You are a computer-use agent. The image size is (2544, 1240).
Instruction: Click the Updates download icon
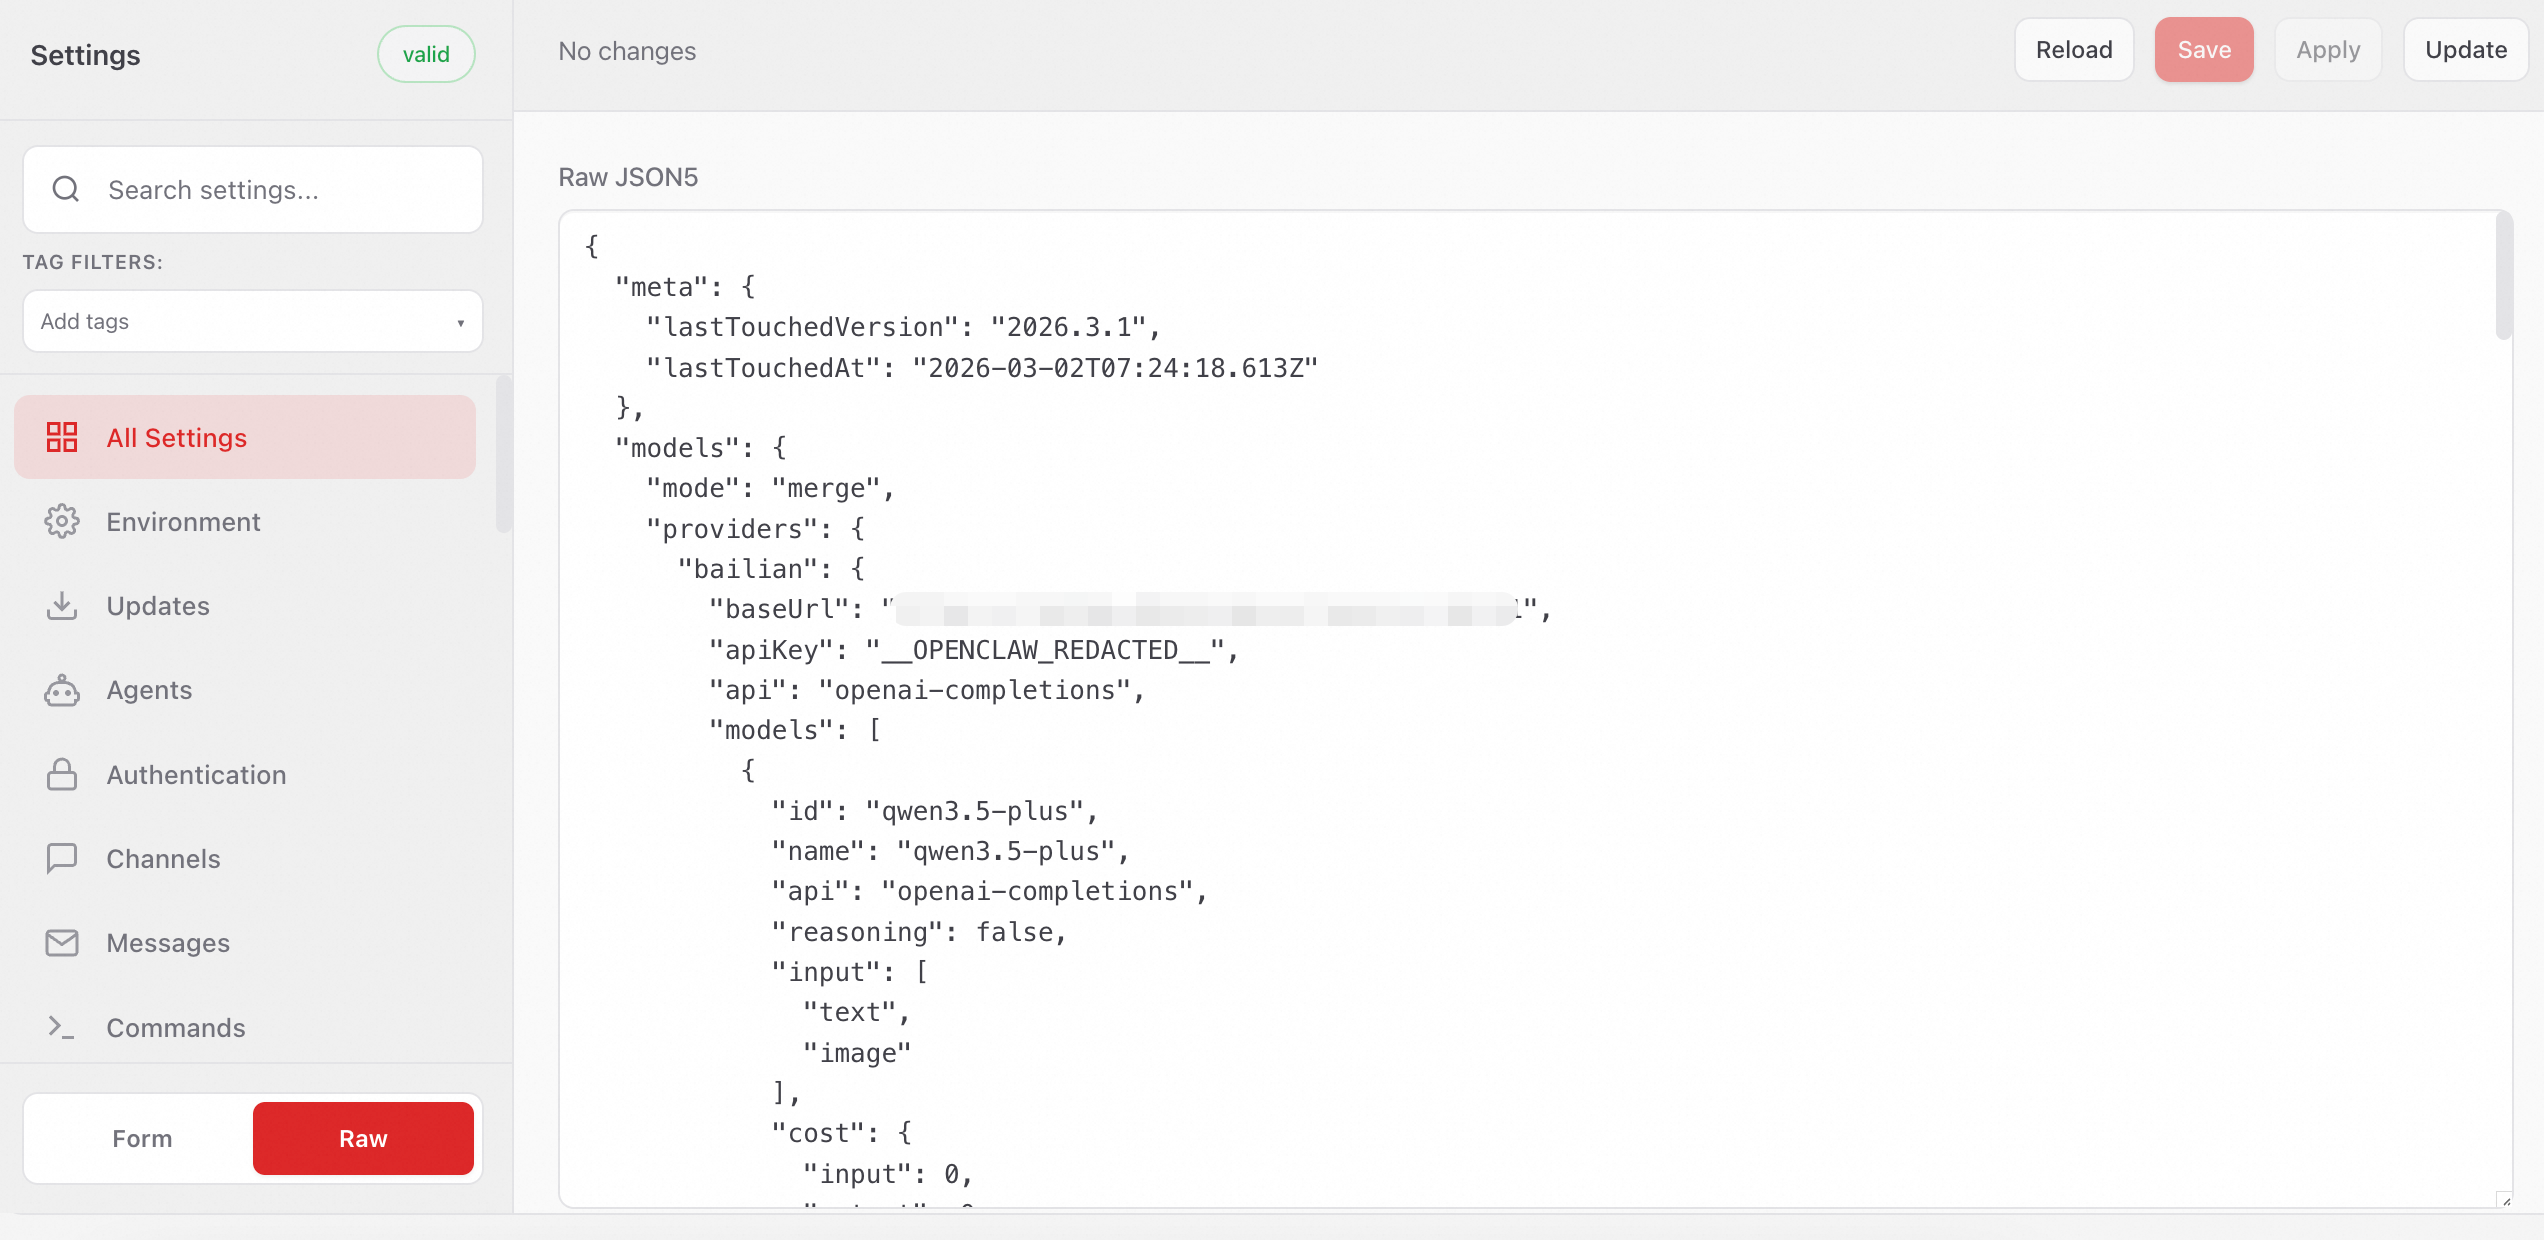[62, 606]
